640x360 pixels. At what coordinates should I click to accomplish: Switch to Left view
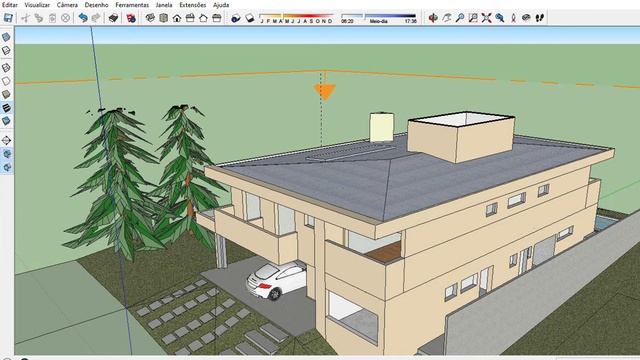[x=217, y=18]
